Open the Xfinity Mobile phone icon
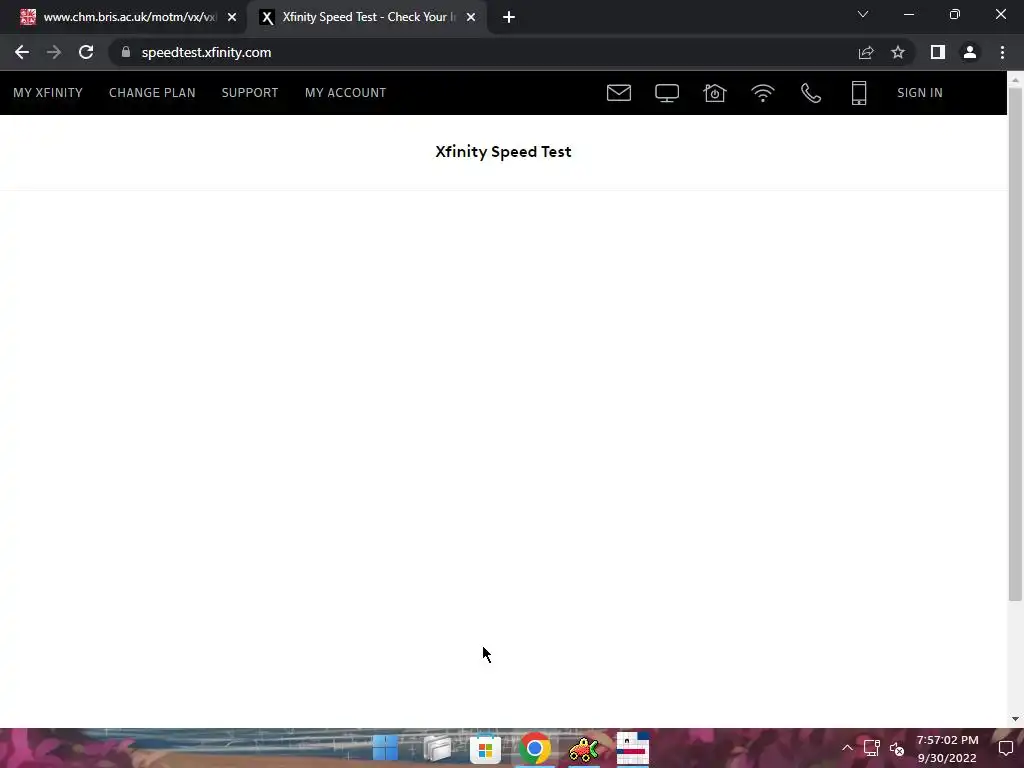Image resolution: width=1024 pixels, height=768 pixels. 859,93
